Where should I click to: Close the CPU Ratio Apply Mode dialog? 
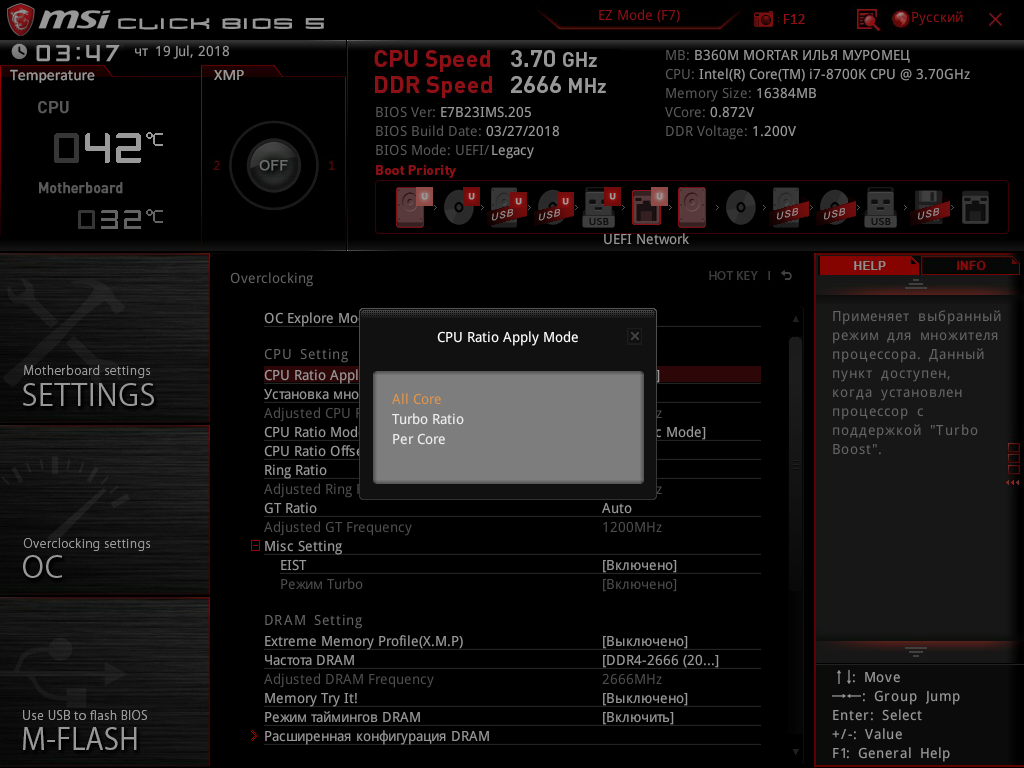634,336
